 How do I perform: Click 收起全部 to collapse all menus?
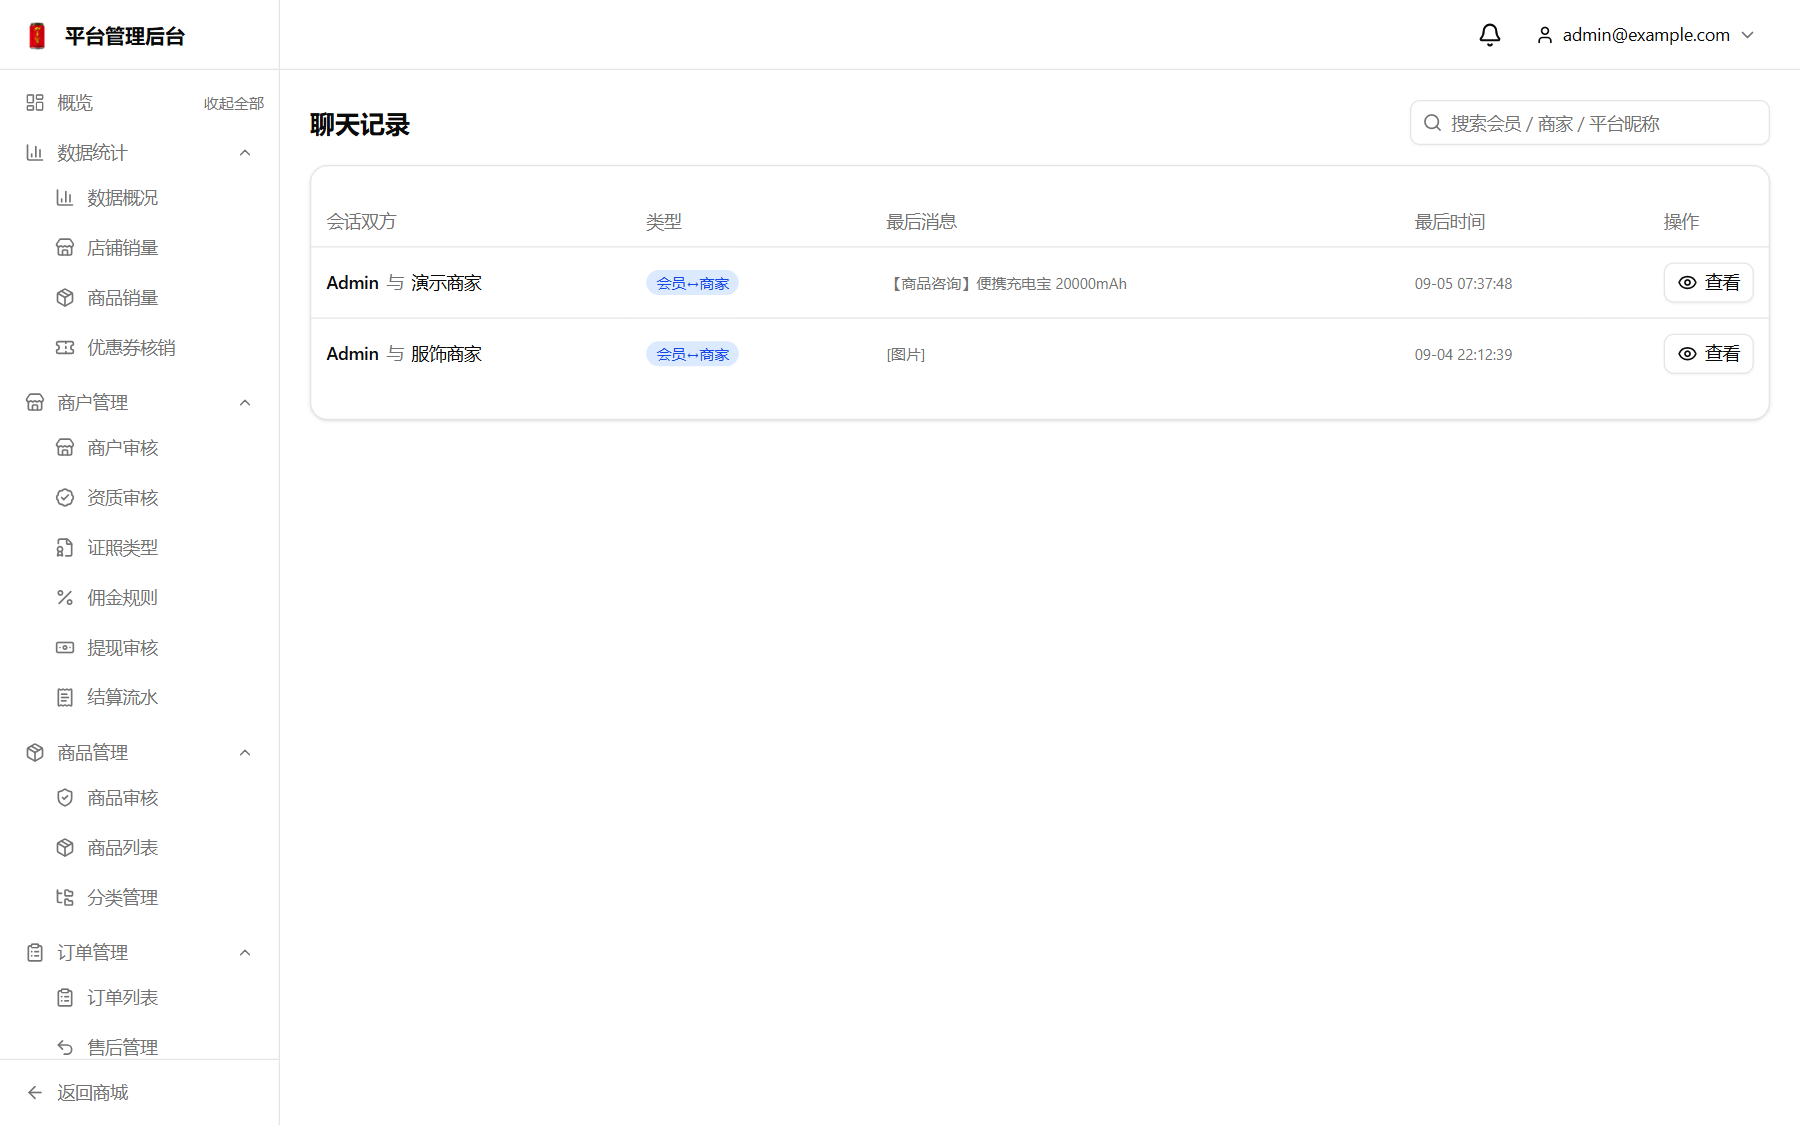234,103
